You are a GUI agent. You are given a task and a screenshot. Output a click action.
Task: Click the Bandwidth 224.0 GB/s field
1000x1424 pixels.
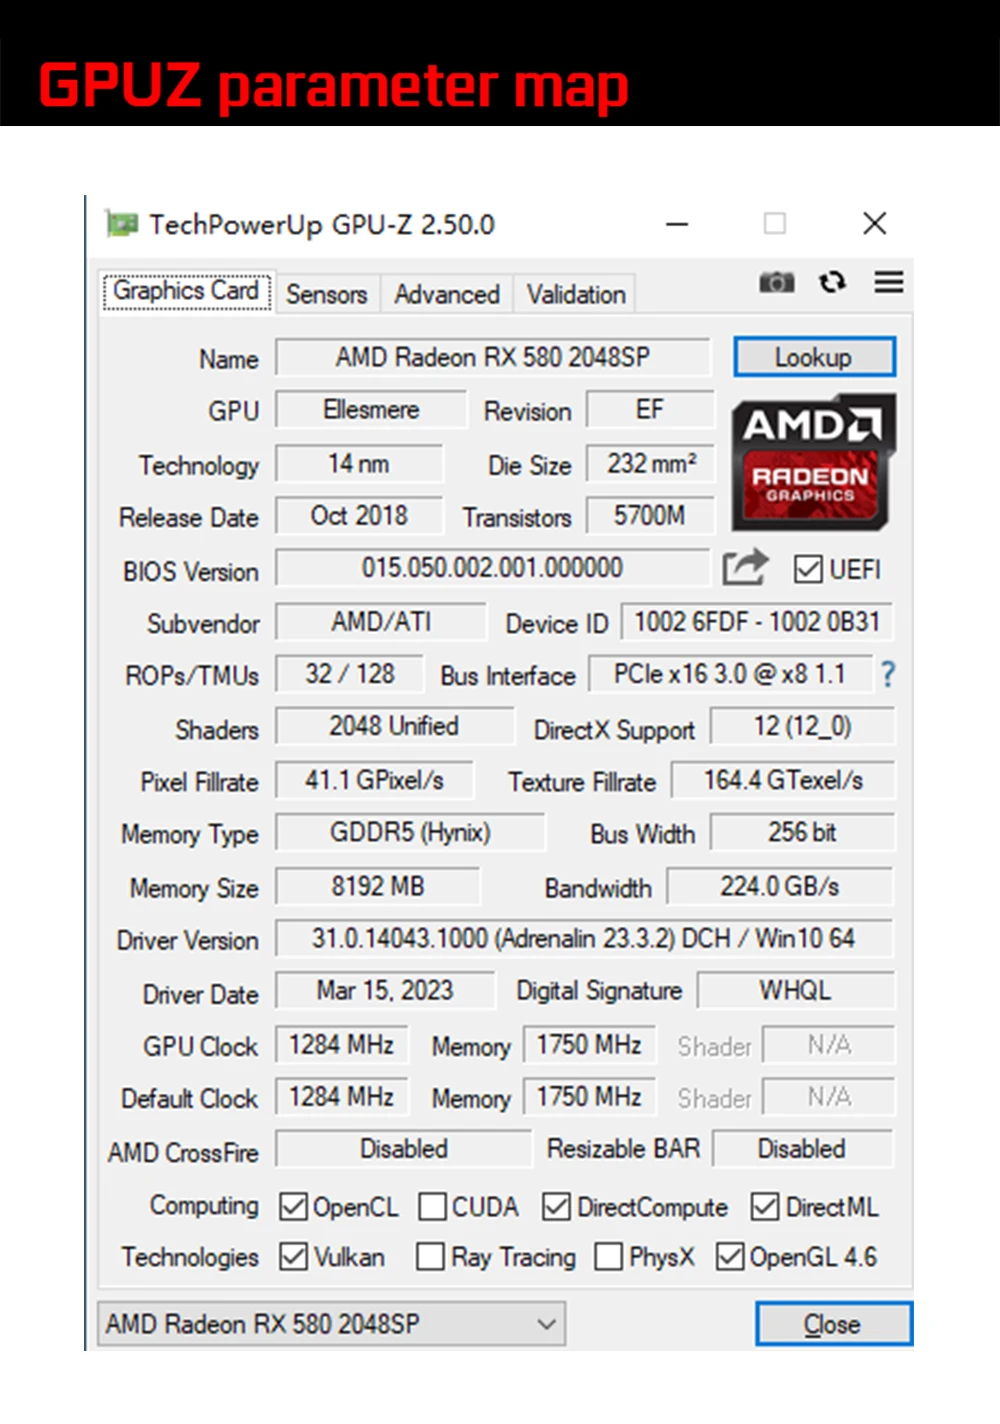coord(780,886)
